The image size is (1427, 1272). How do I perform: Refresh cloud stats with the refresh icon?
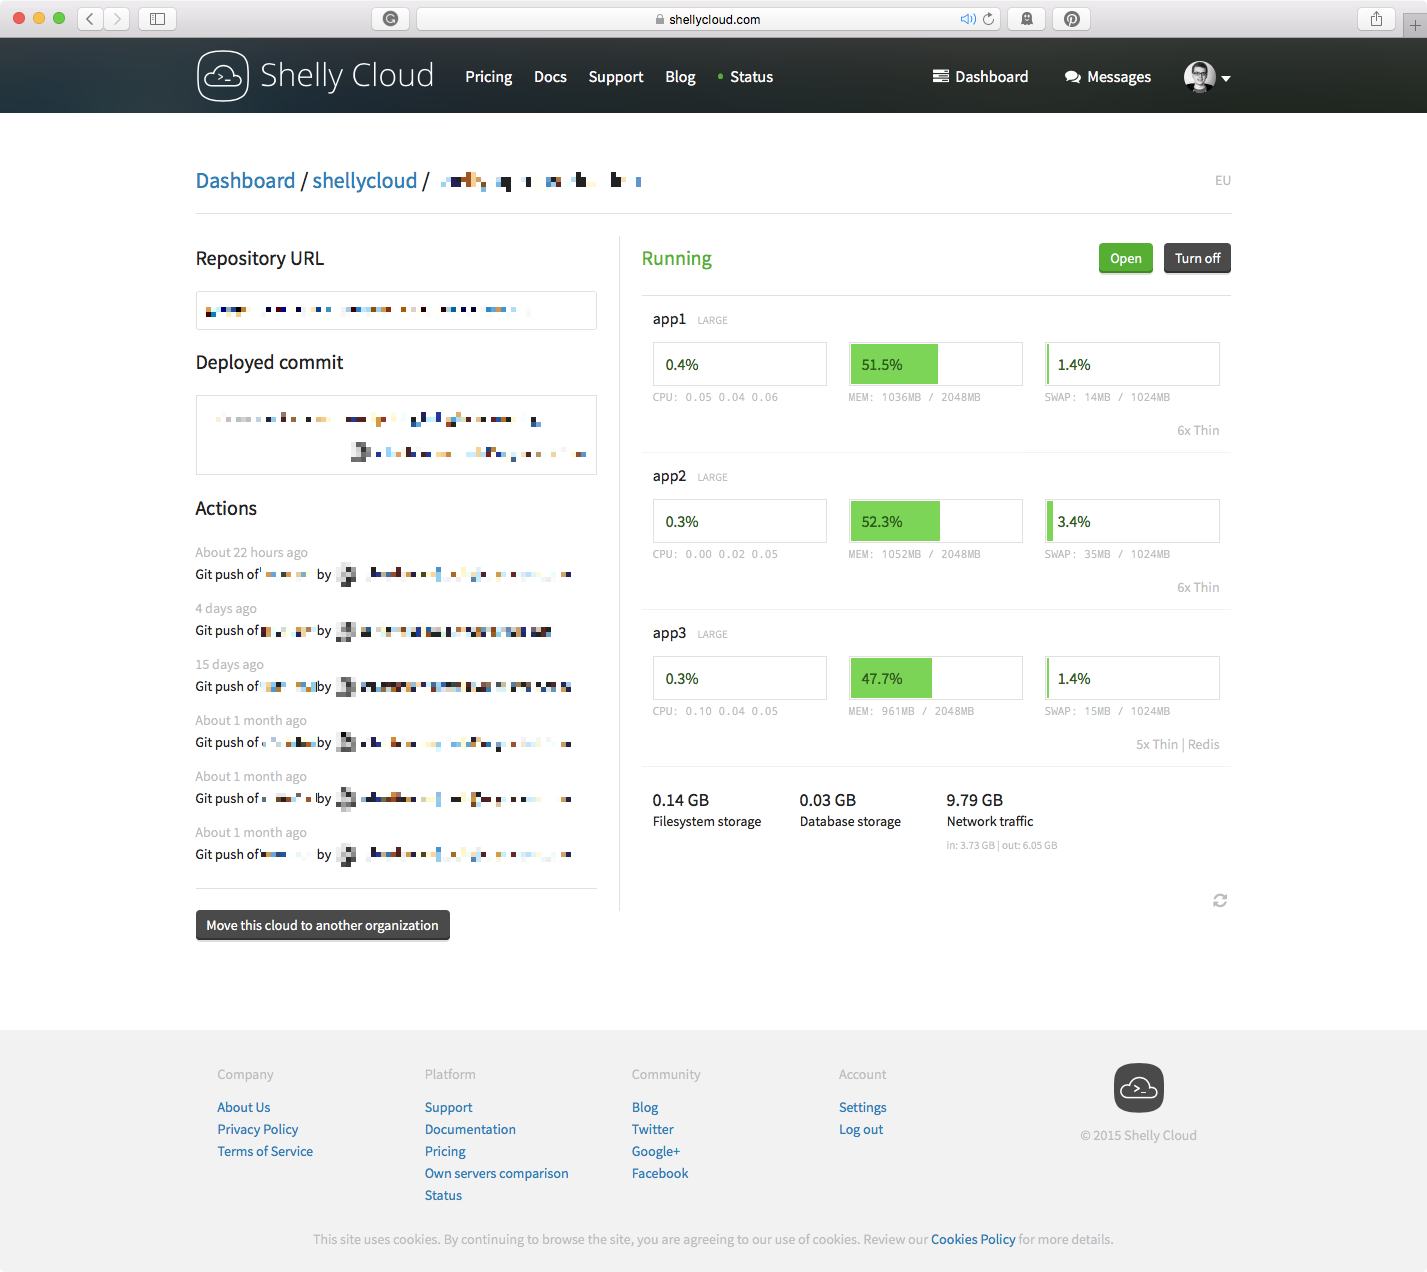(x=1220, y=901)
